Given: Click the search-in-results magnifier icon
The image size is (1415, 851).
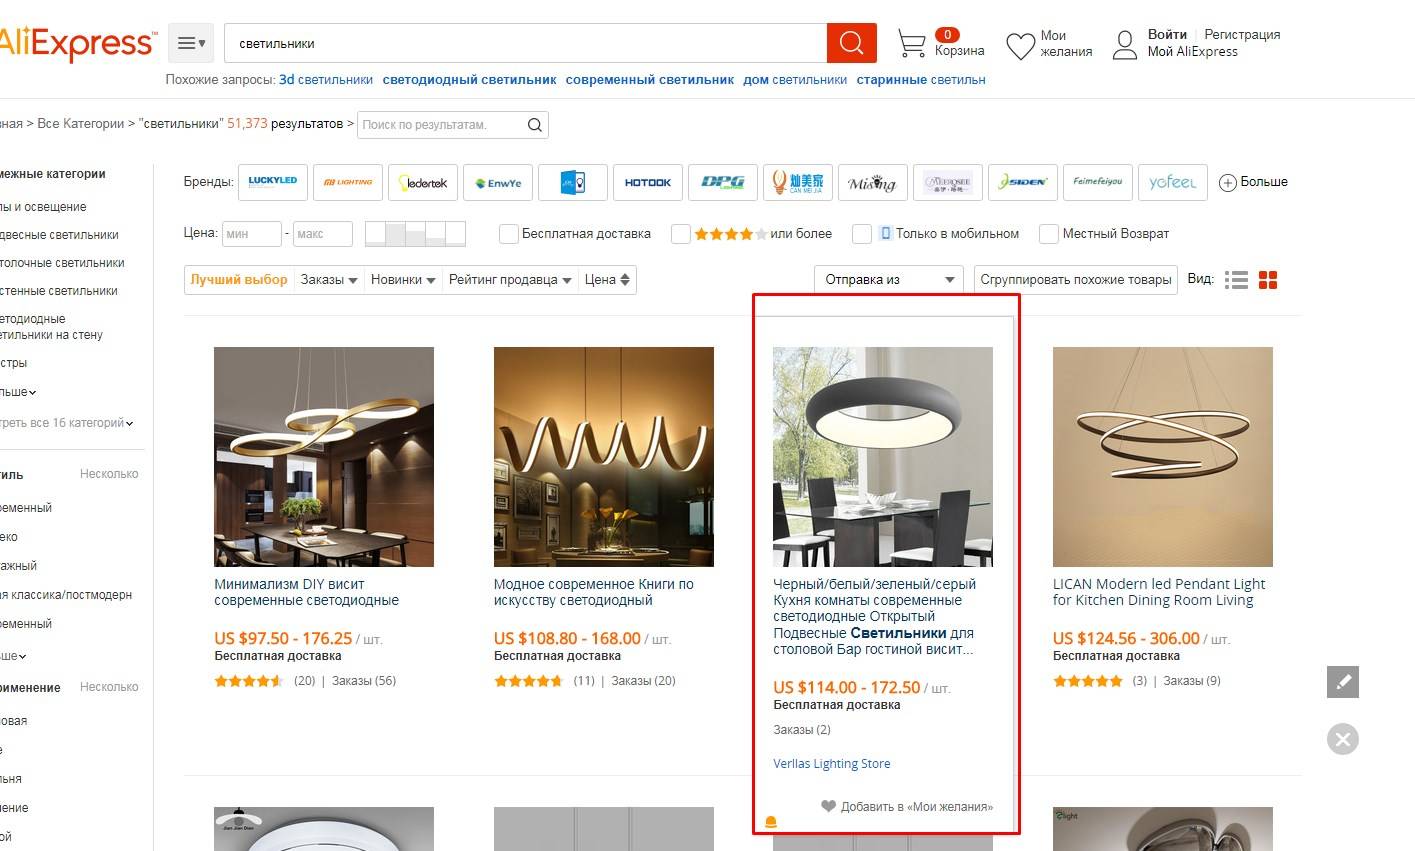Looking at the screenshot, I should click(535, 125).
